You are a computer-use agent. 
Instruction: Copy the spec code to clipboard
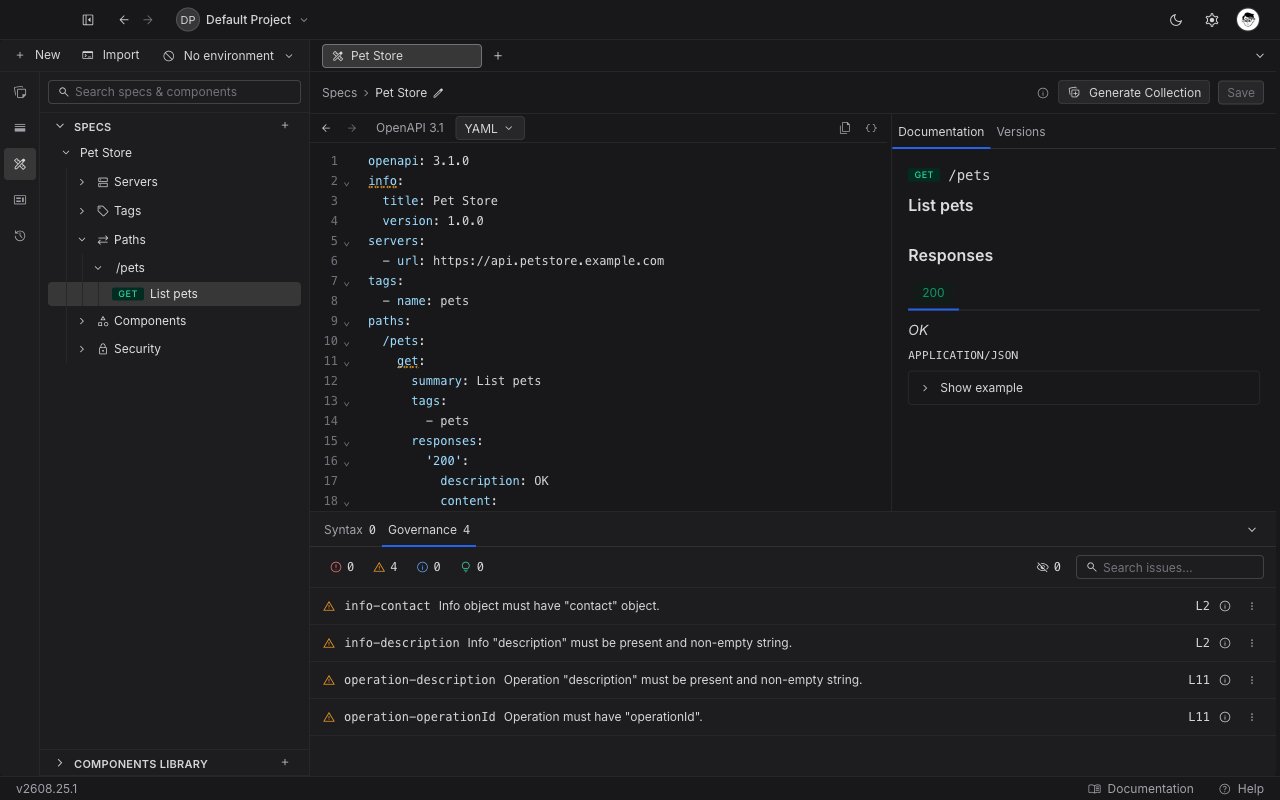click(845, 128)
